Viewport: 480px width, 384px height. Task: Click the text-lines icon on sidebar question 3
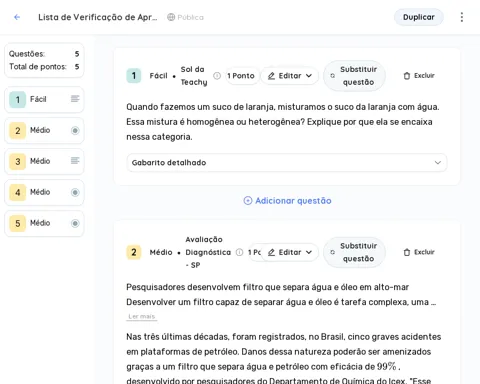[x=75, y=161]
